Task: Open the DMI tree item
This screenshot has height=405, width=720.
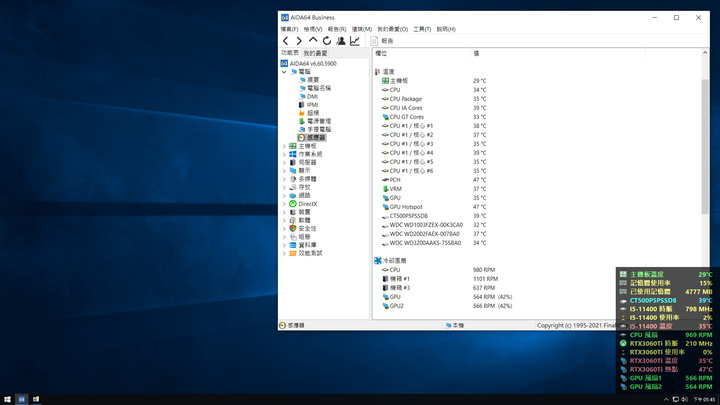Action: pos(308,96)
